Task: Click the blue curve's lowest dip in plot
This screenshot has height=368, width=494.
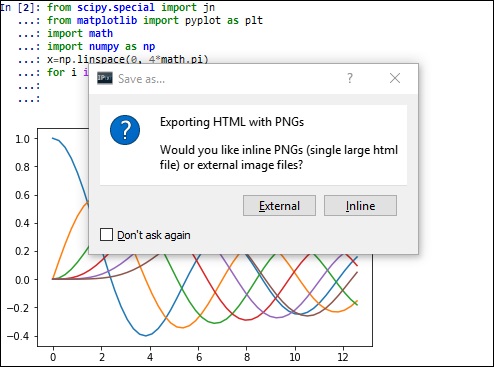Action: point(145,335)
